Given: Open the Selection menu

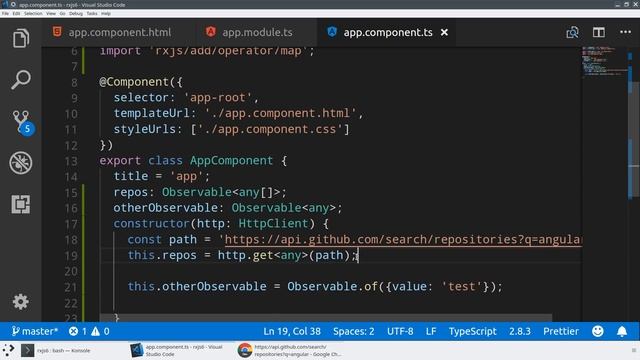Looking at the screenshot, I should tap(33, 13).
